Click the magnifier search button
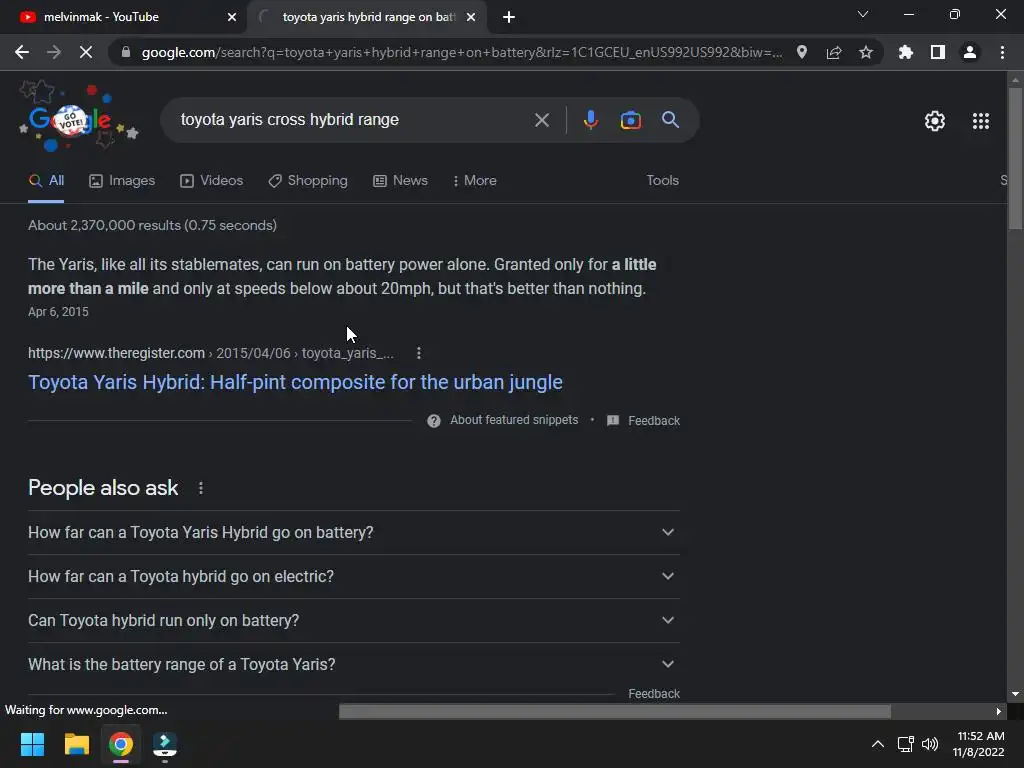1024x768 pixels. (x=671, y=120)
